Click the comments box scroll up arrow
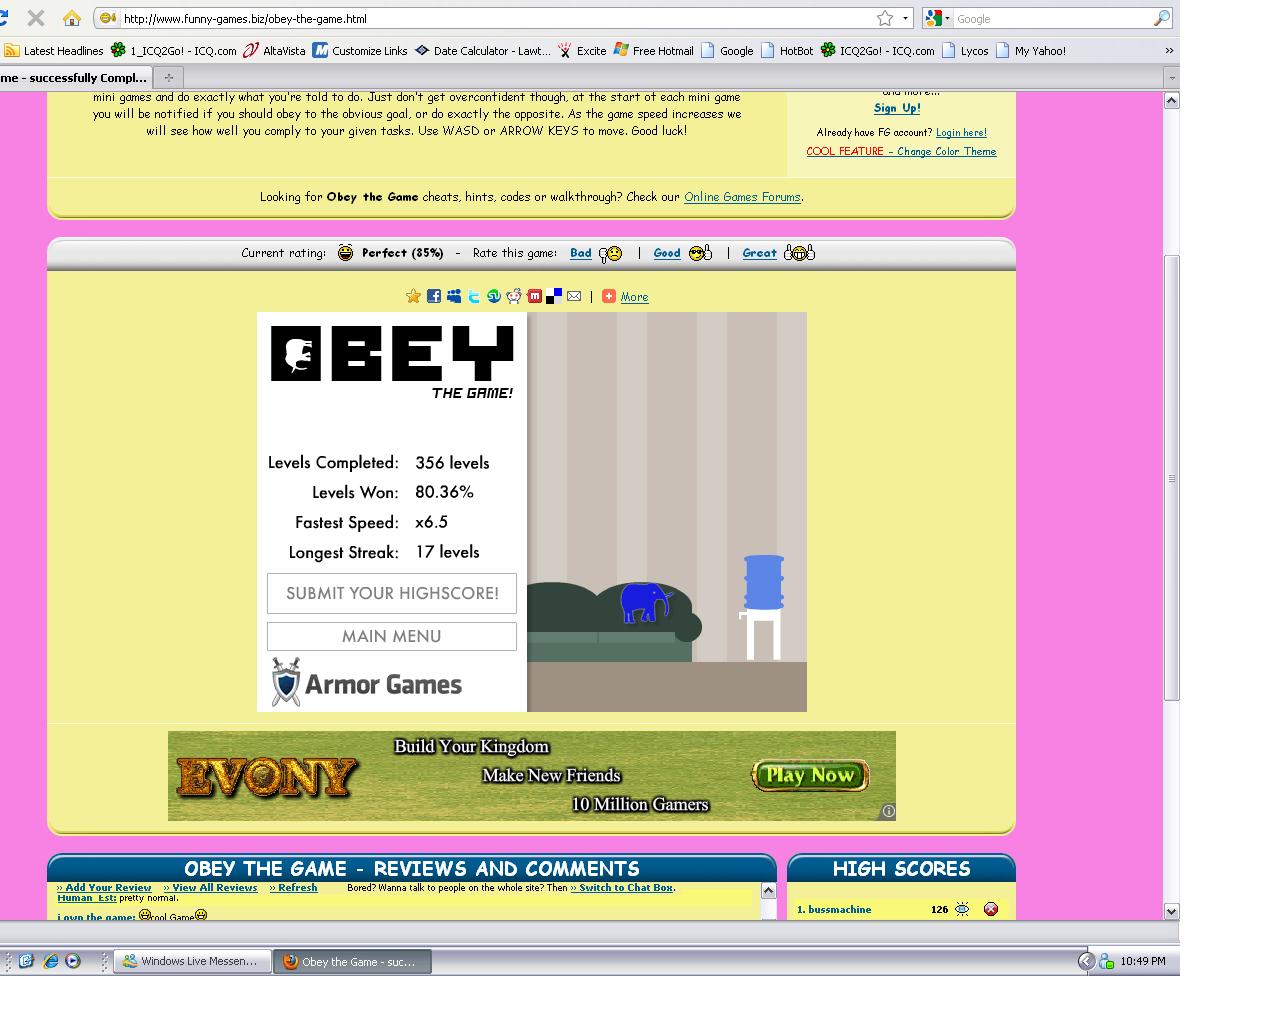This screenshot has height=1024, width=1280. [x=768, y=890]
